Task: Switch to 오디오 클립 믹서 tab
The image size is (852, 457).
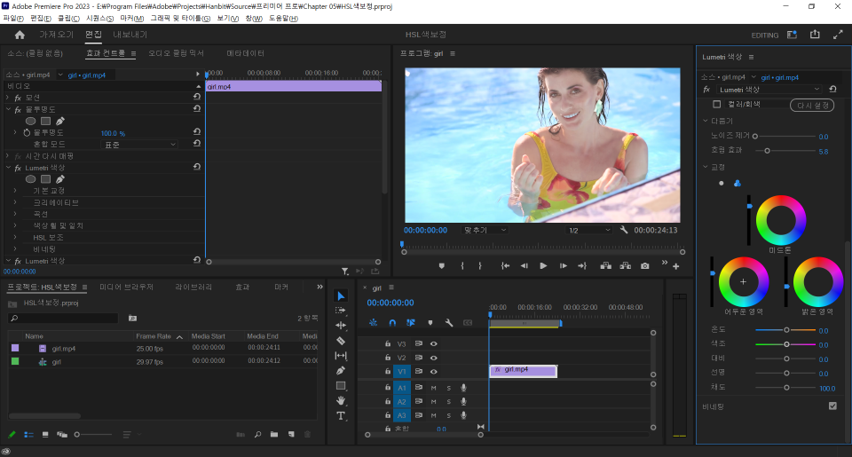Action: point(176,53)
